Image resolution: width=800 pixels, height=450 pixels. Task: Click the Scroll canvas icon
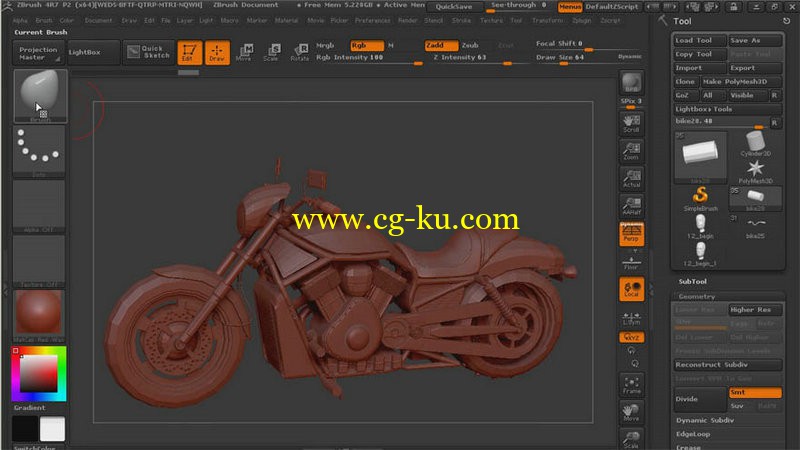[632, 124]
